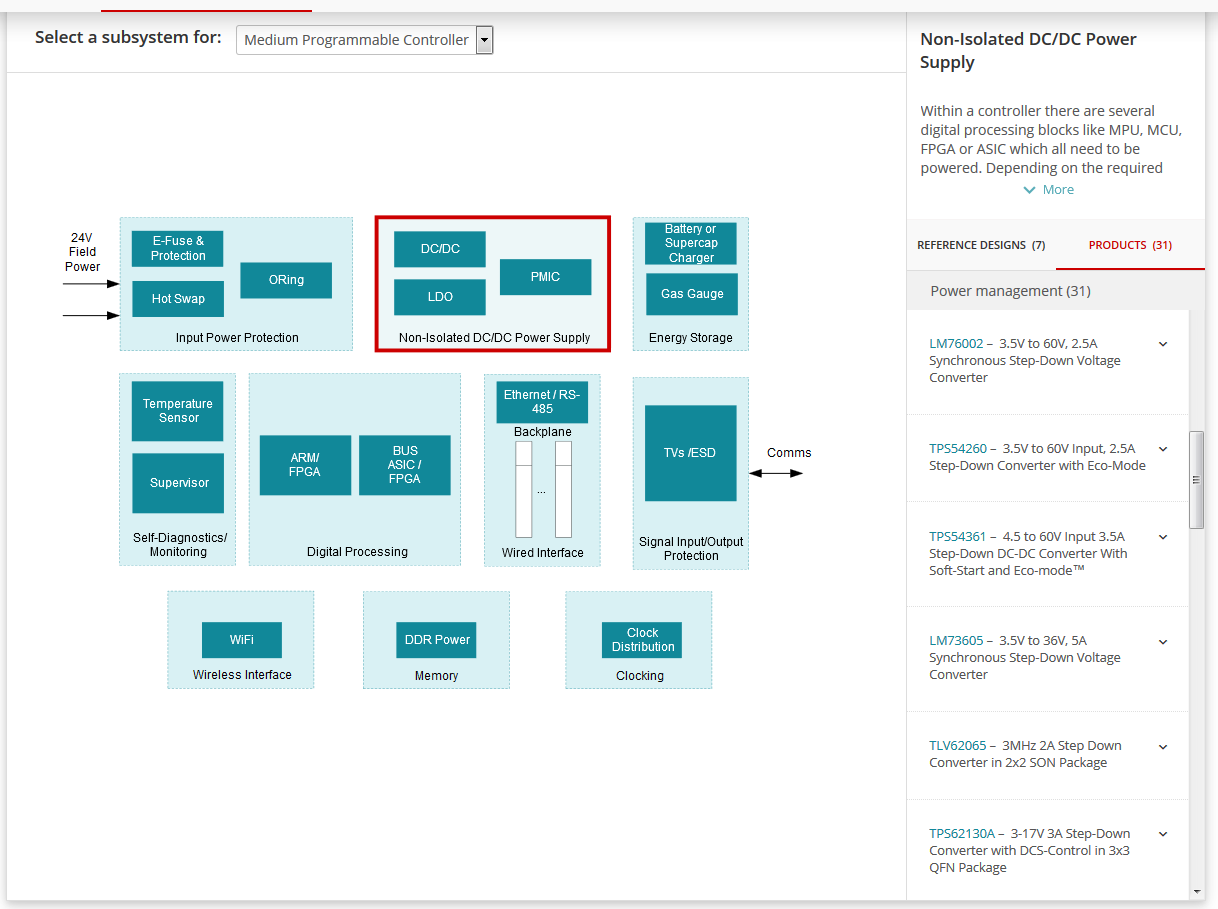Click the DC/DC block in diagram
1218x909 pixels.
[440, 249]
